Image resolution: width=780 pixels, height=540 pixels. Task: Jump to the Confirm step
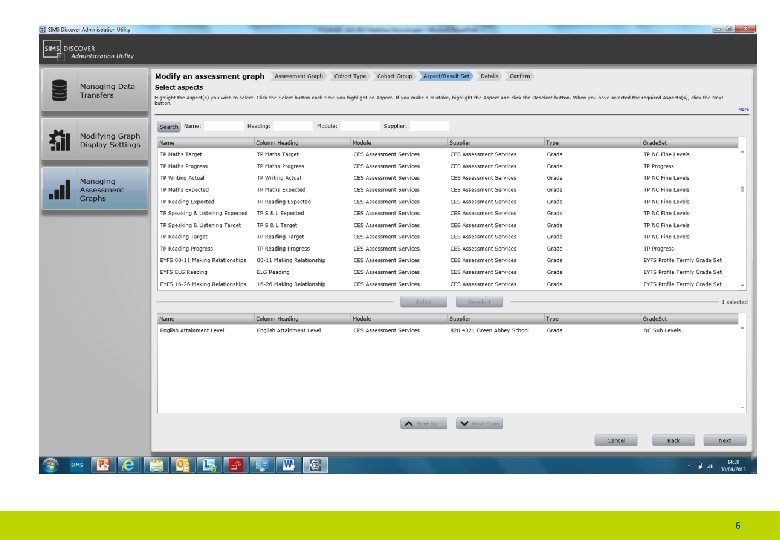520,76
